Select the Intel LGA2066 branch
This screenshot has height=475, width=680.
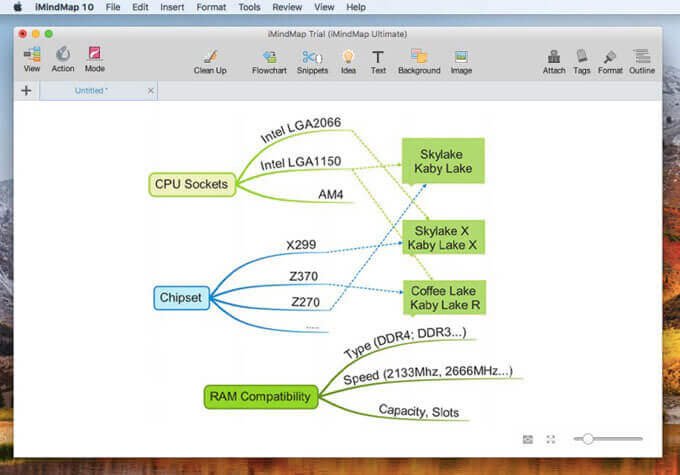click(x=300, y=129)
